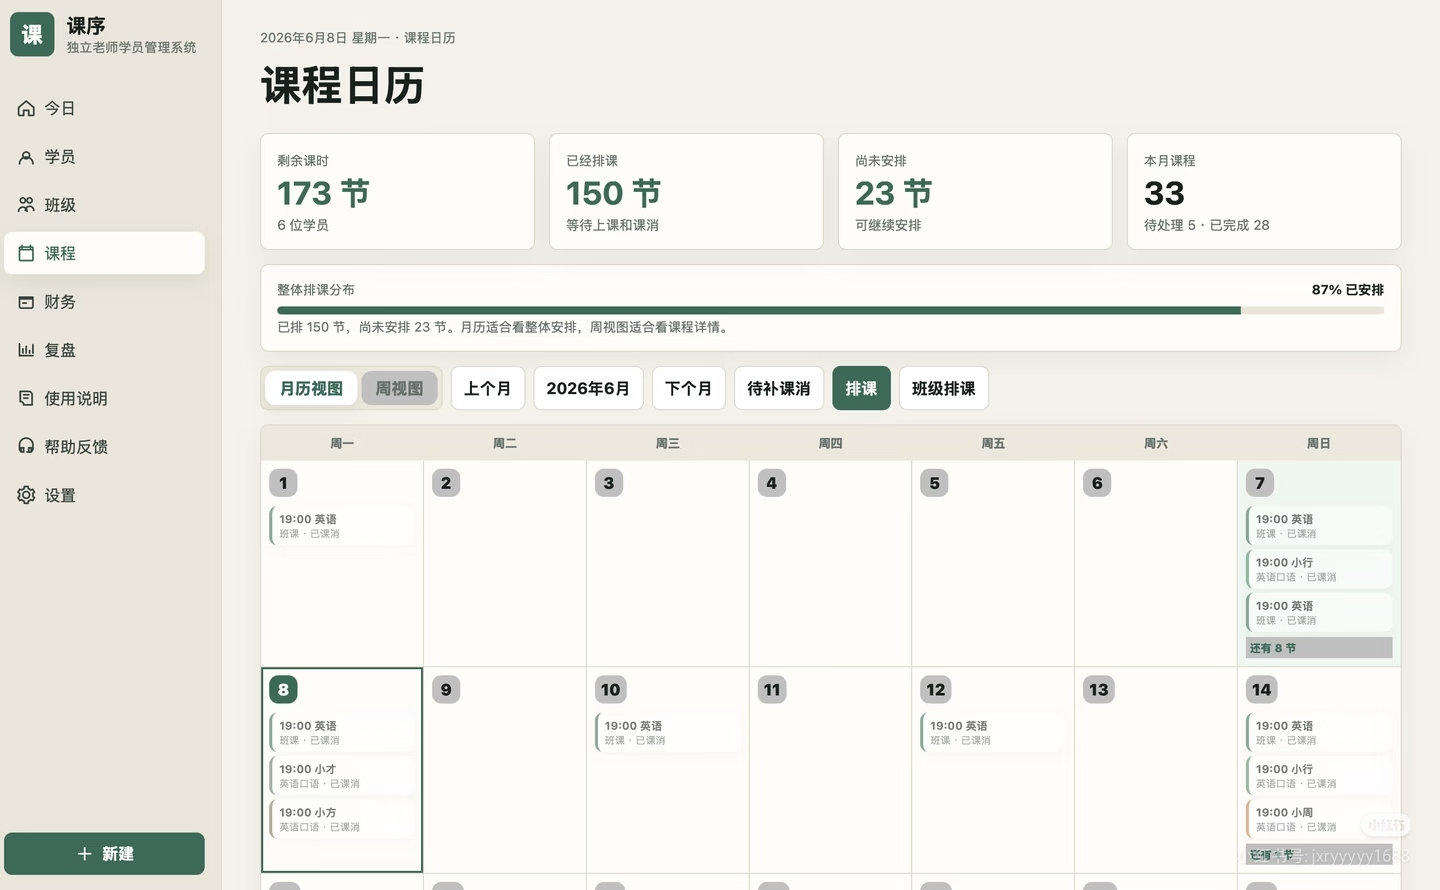Click the 班级排课 button
Image resolution: width=1440 pixels, height=890 pixels.
(x=944, y=388)
